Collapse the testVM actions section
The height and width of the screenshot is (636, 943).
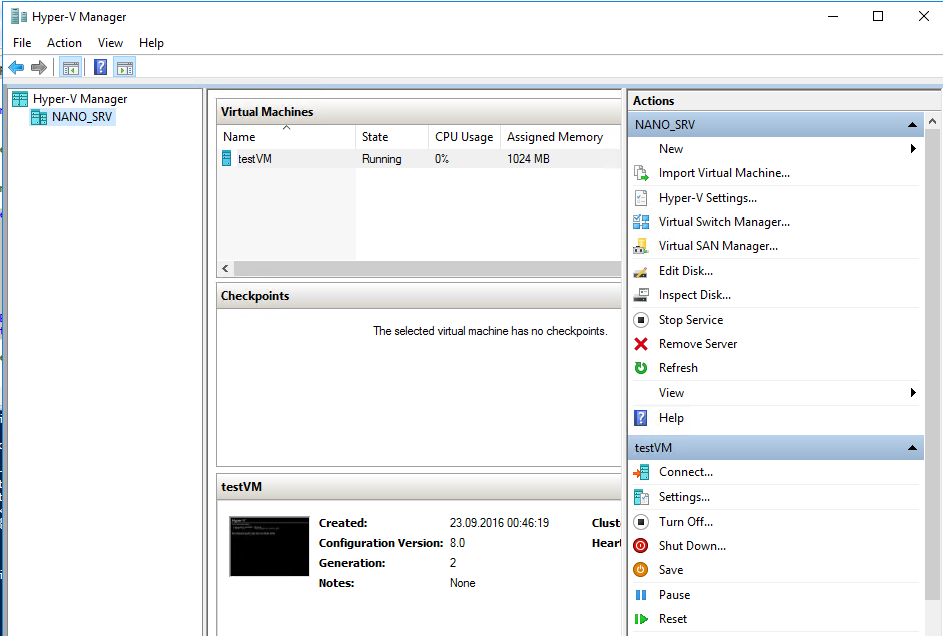912,448
